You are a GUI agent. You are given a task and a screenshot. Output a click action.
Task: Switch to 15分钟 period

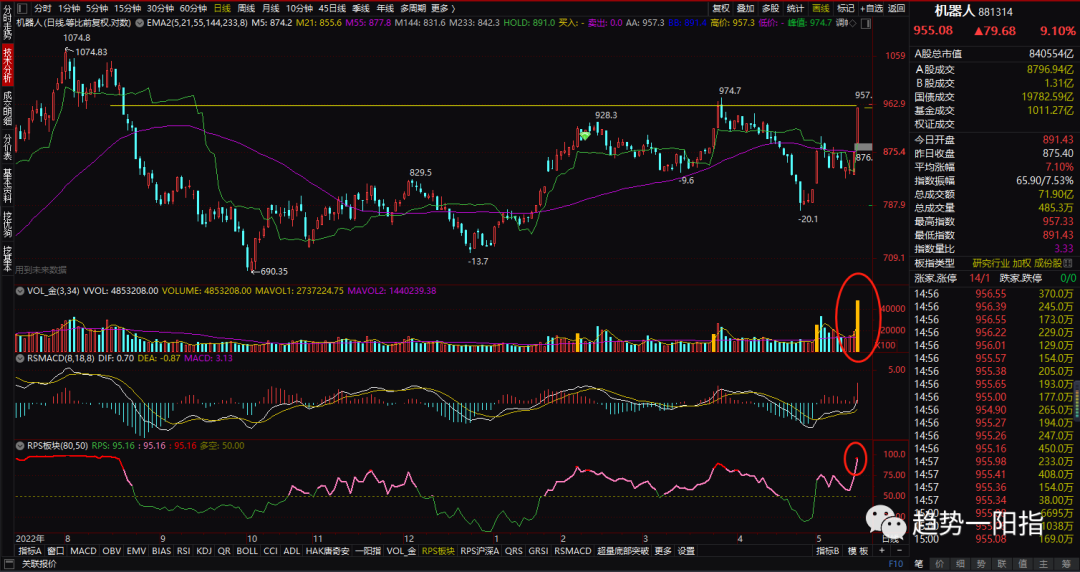[127, 8]
